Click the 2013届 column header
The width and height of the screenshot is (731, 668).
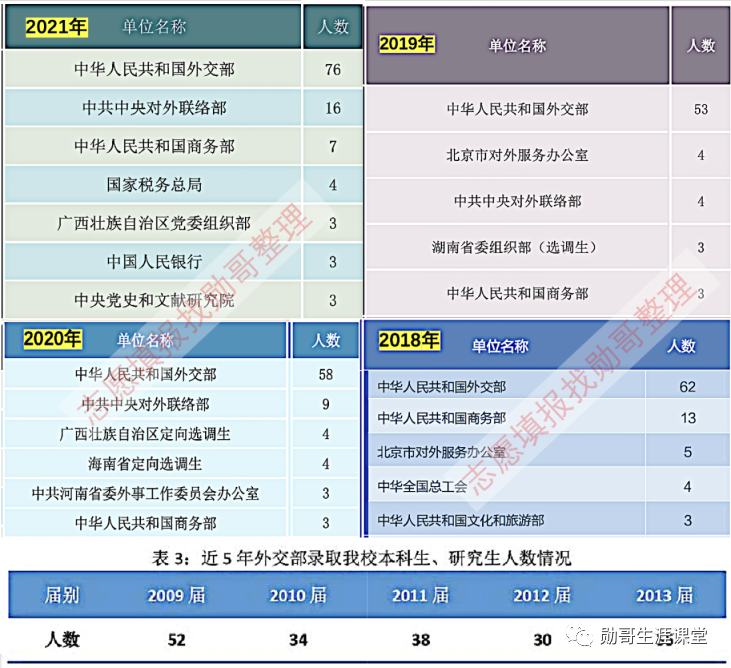coord(665,595)
